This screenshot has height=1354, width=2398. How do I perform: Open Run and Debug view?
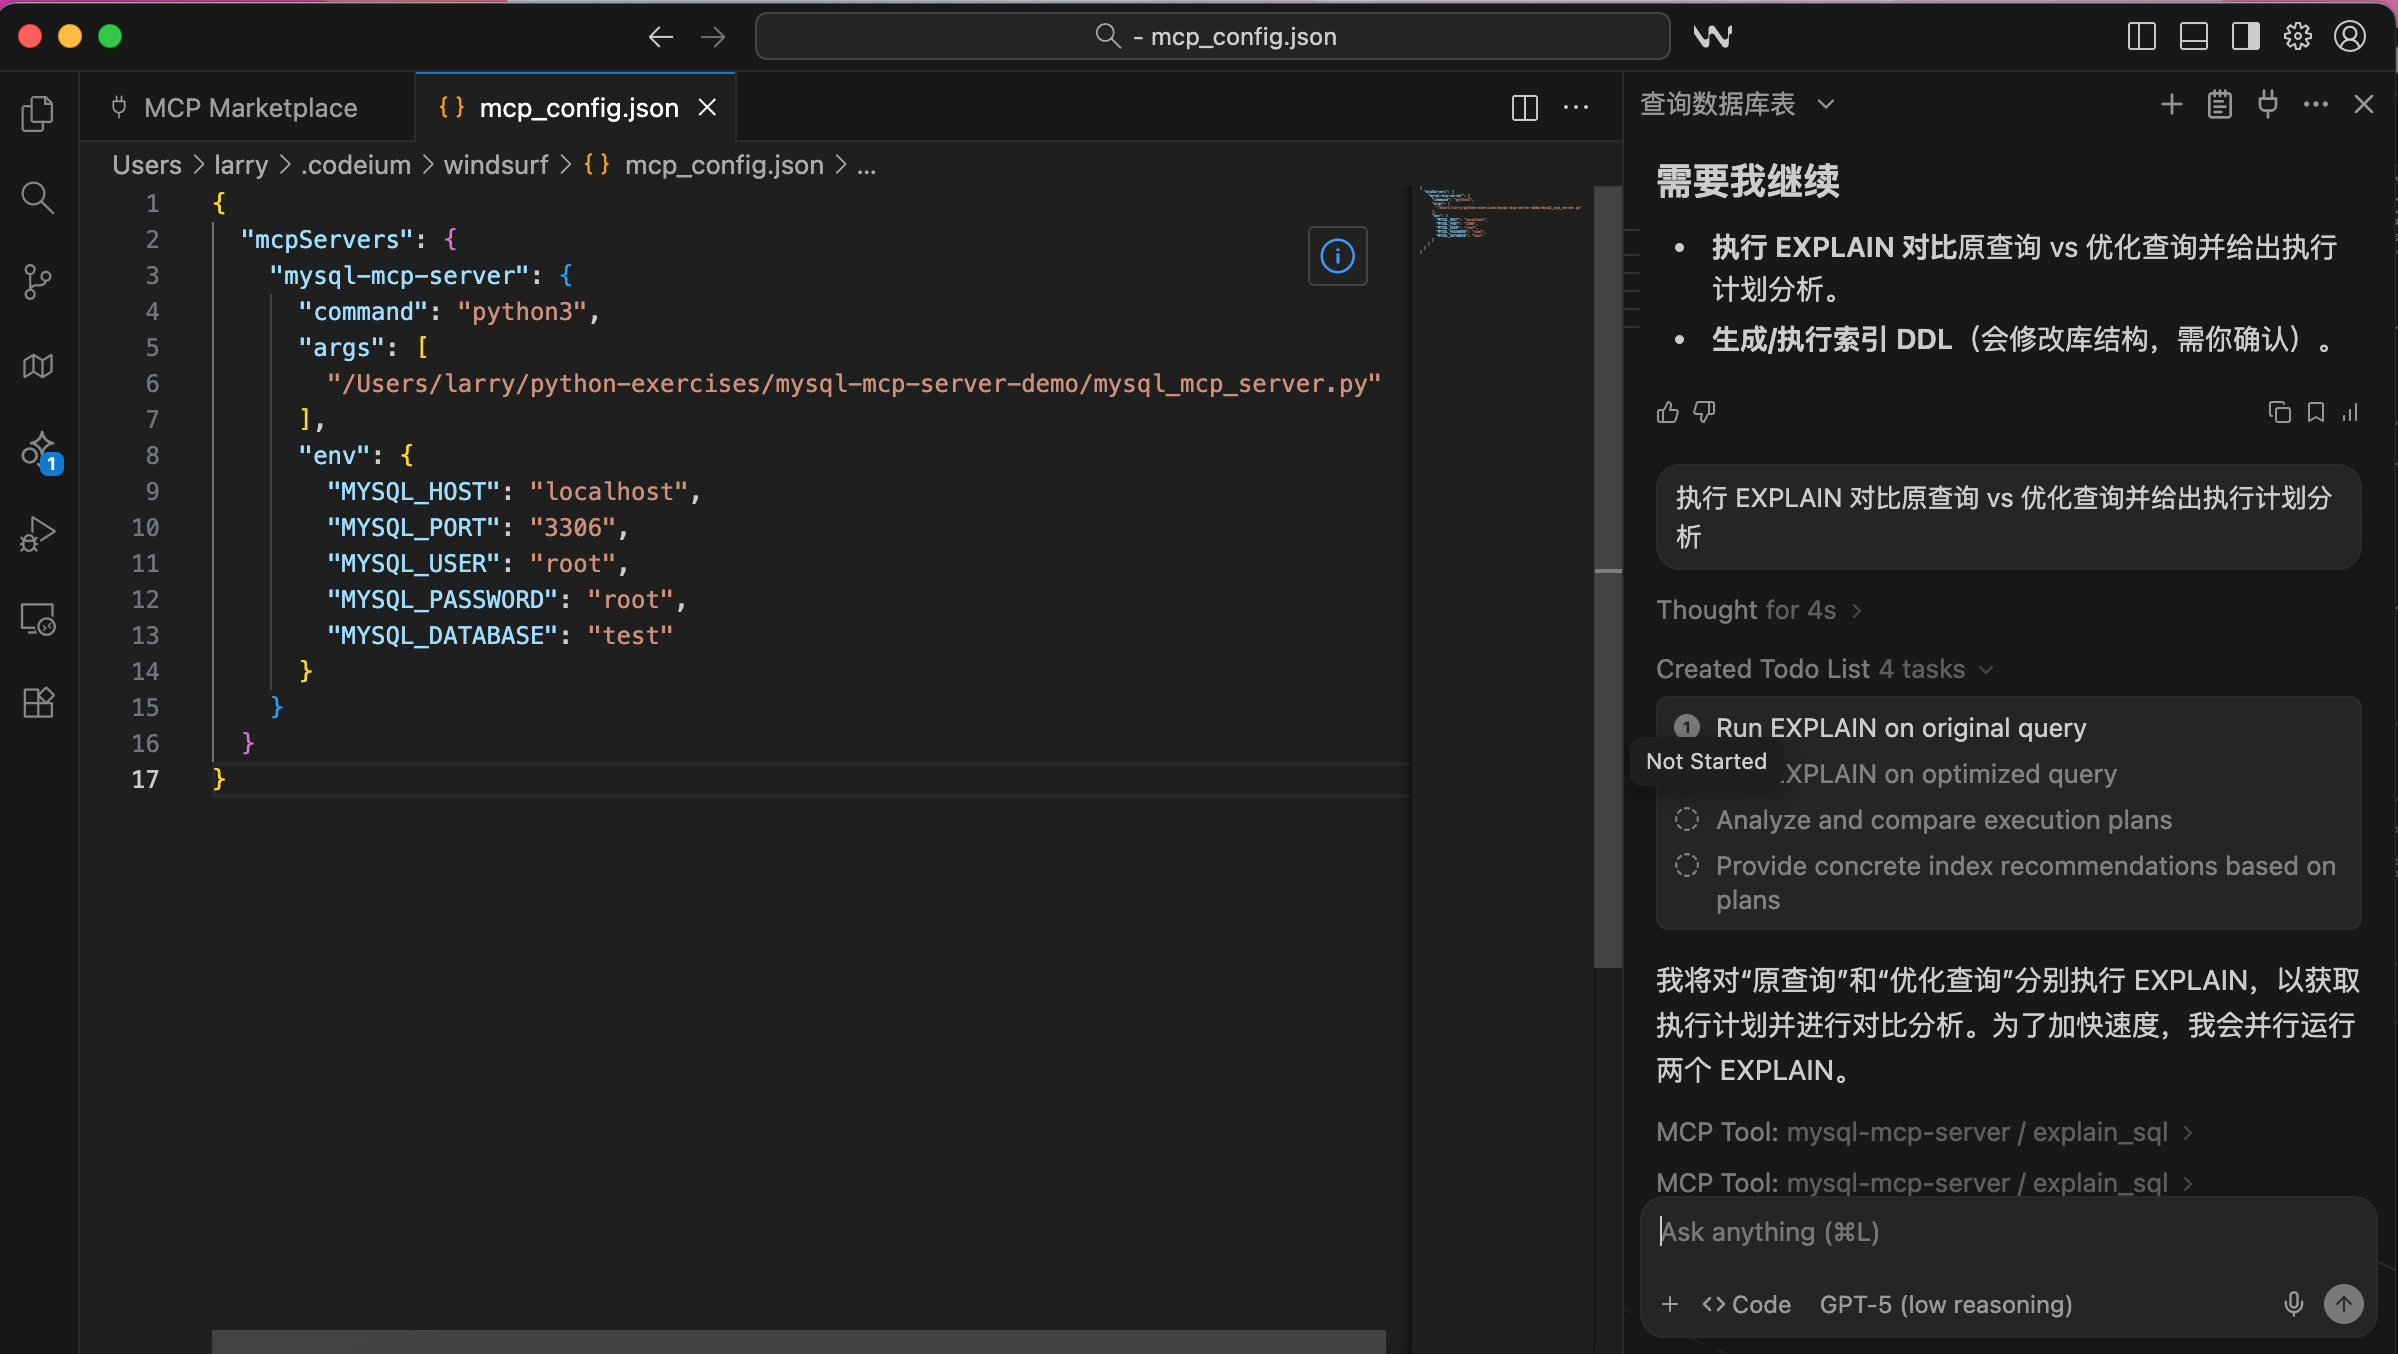click(x=37, y=535)
